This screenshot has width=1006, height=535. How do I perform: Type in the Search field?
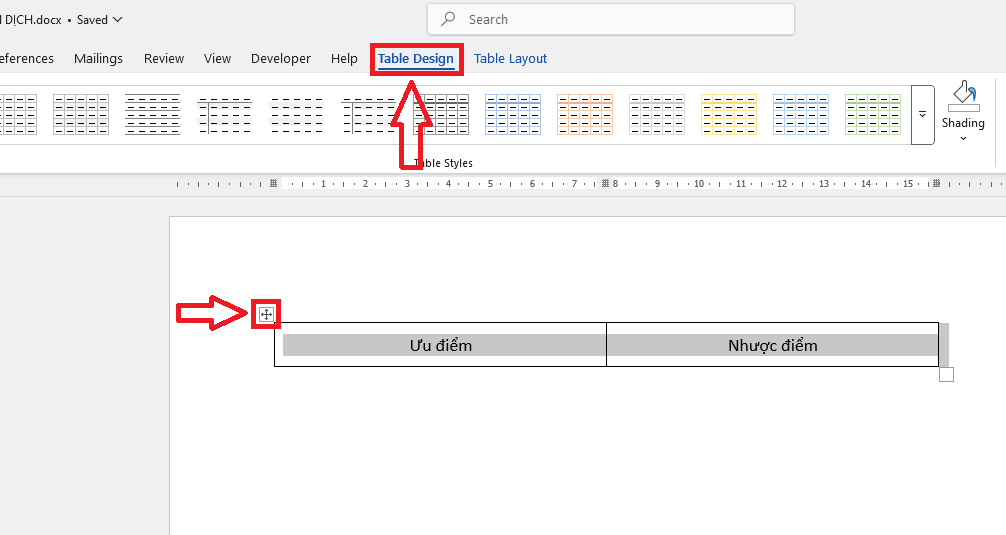pos(620,19)
